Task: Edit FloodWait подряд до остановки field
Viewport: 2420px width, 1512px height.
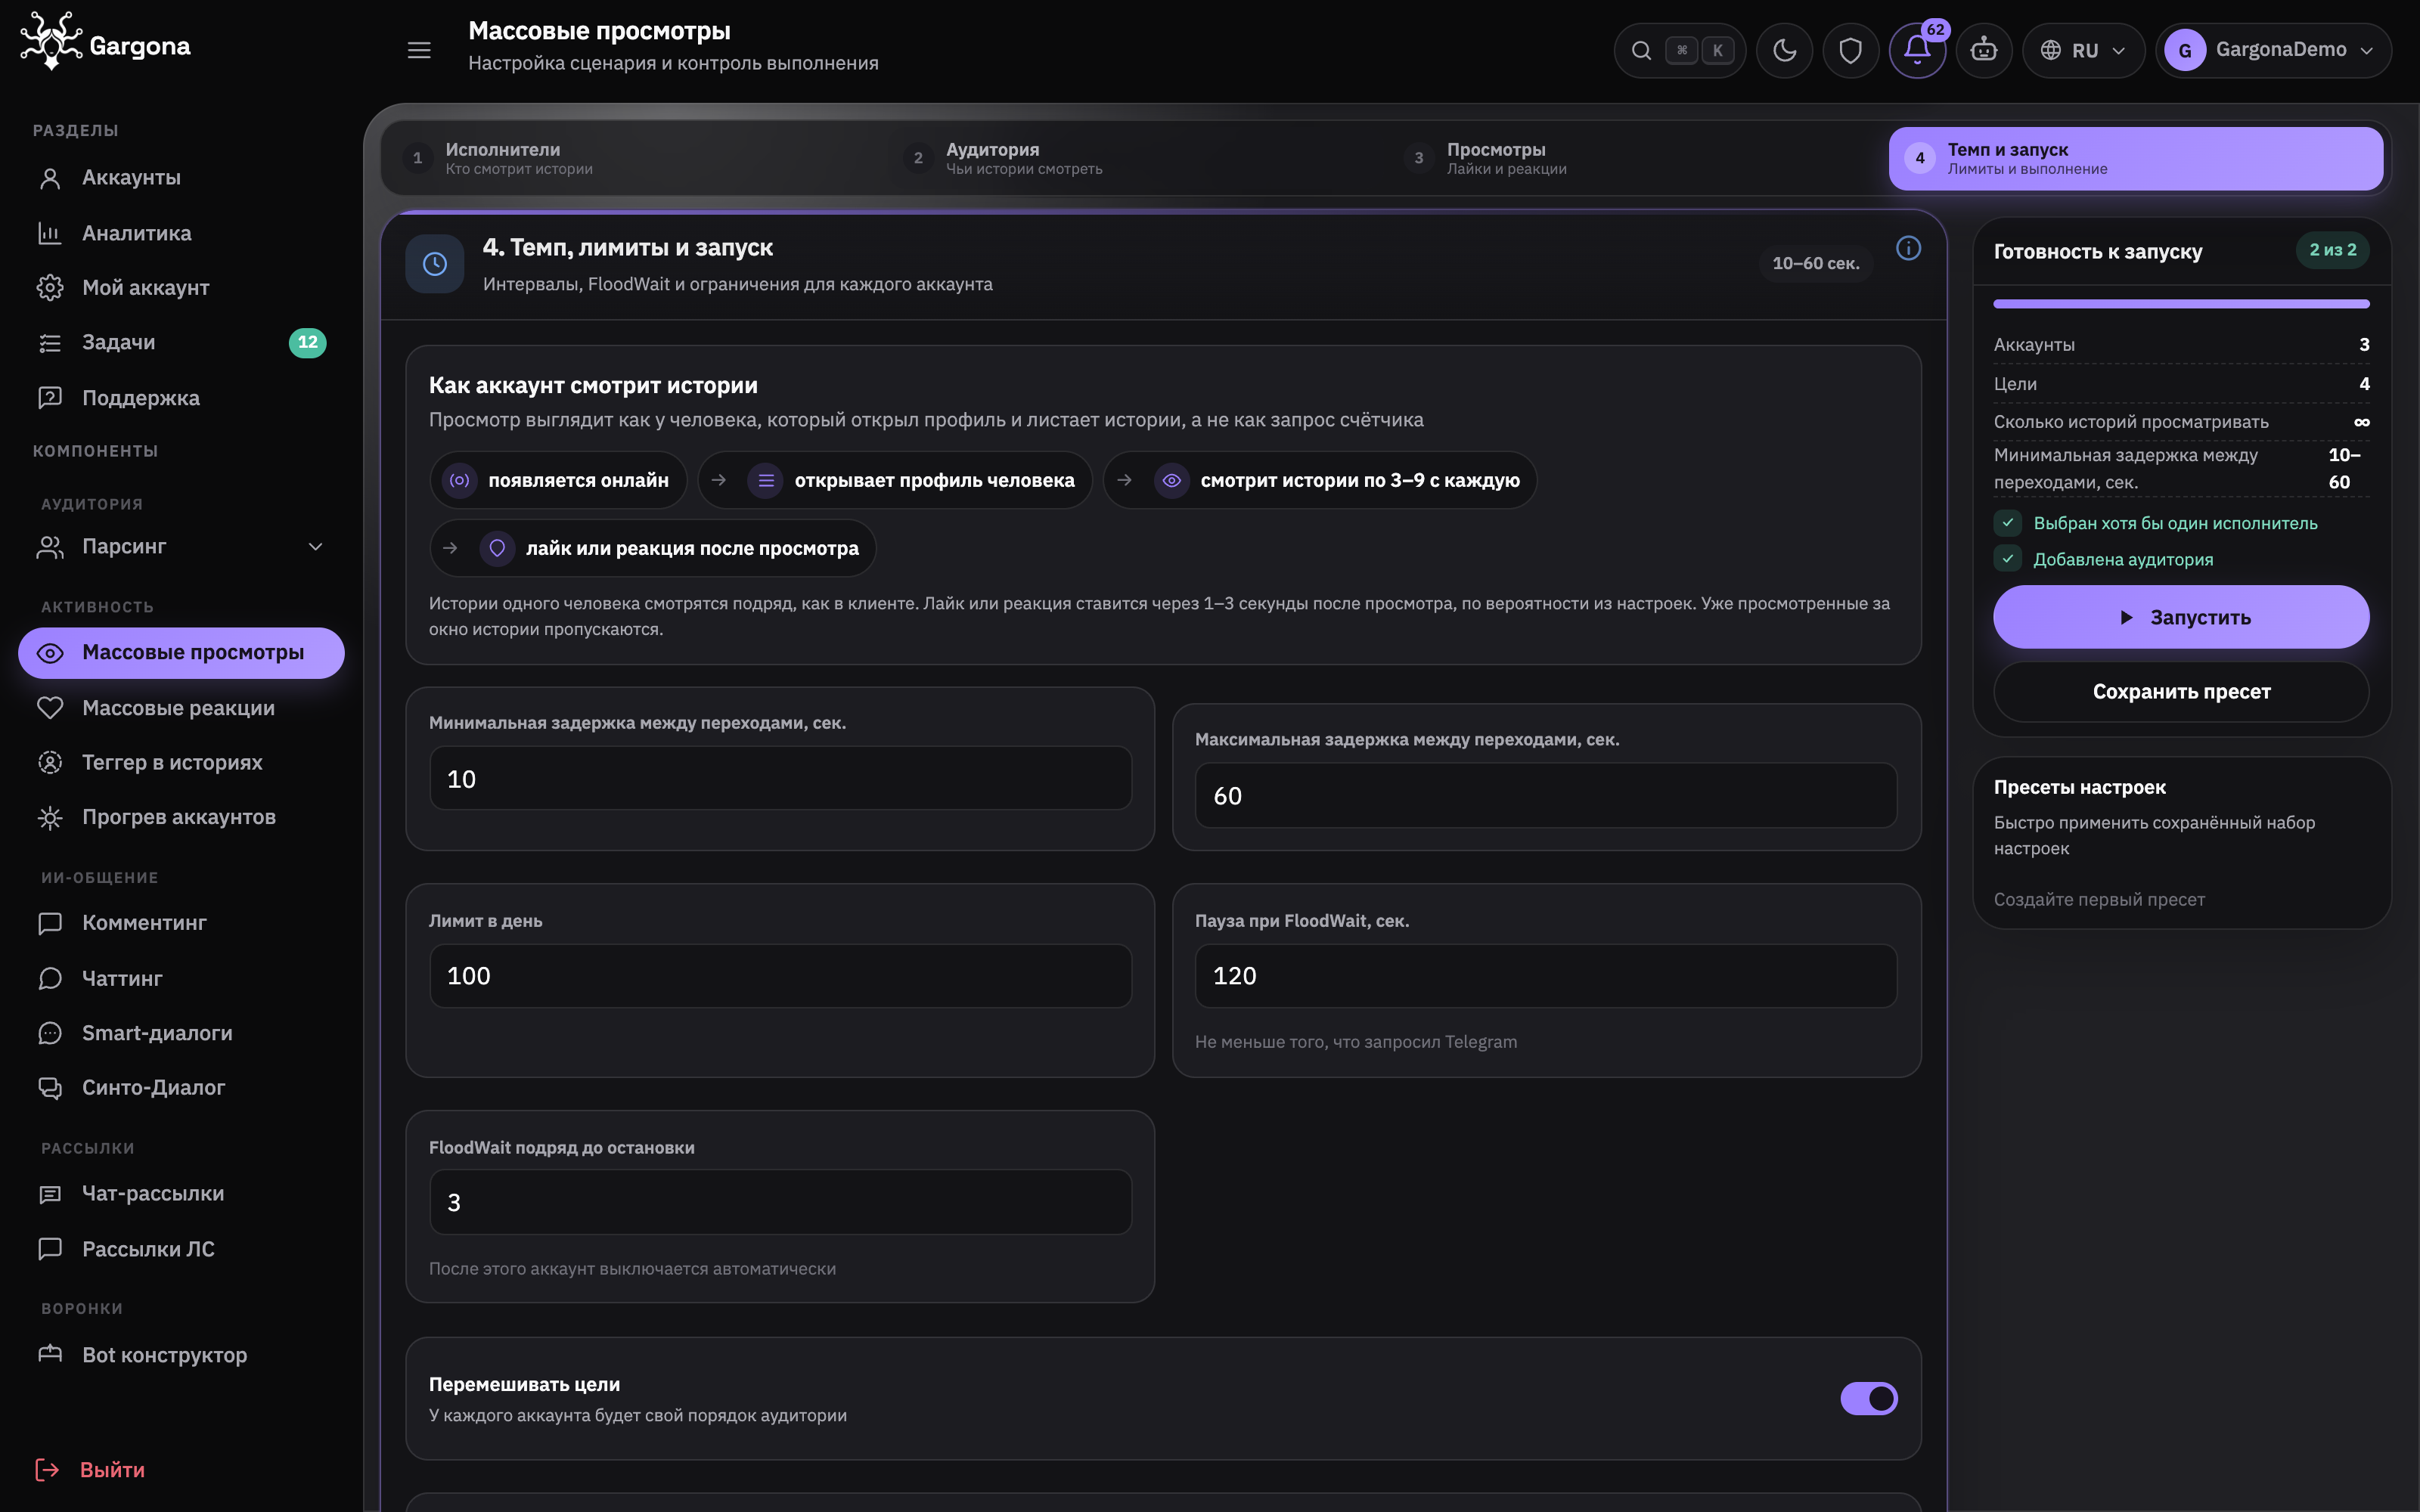Action: [780, 1202]
